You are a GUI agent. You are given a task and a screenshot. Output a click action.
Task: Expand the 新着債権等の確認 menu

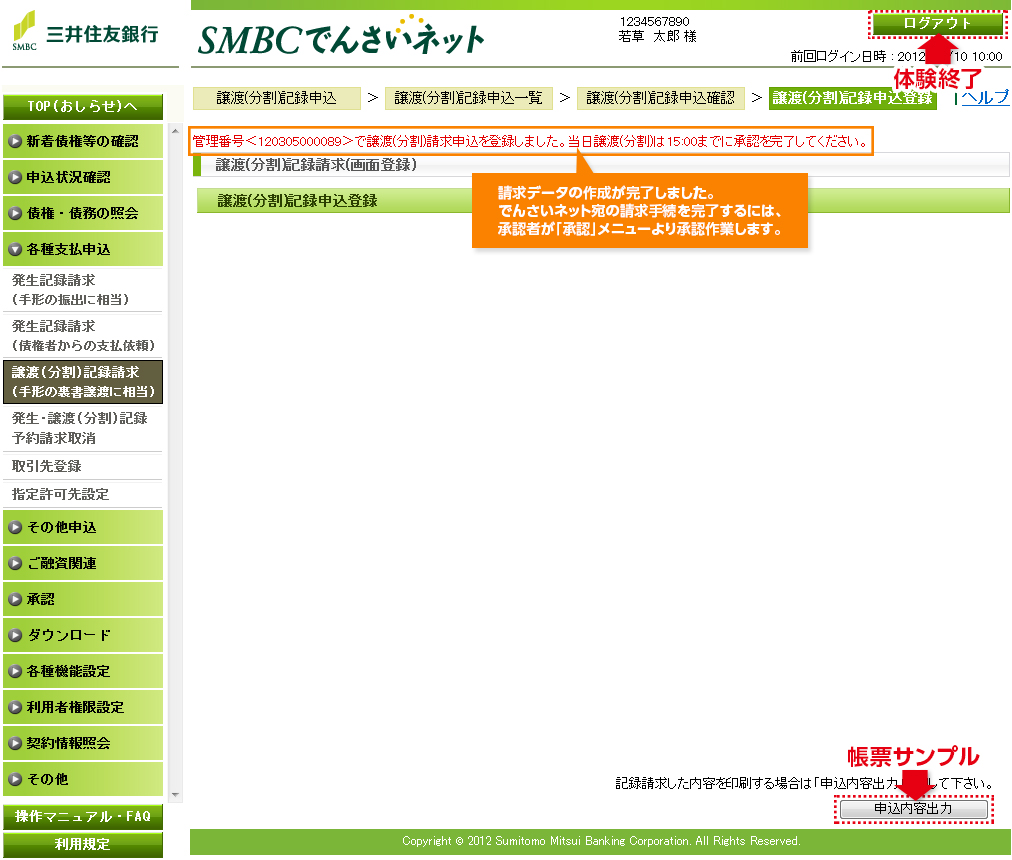83,141
